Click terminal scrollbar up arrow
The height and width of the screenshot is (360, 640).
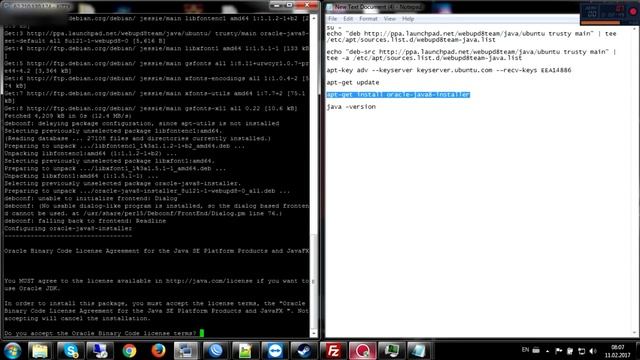click(313, 18)
